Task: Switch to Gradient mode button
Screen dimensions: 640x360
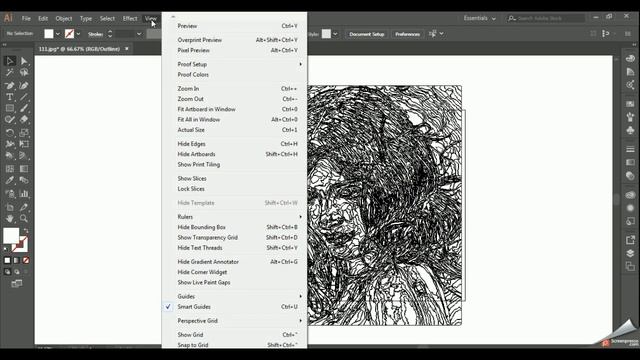Action: 17,260
